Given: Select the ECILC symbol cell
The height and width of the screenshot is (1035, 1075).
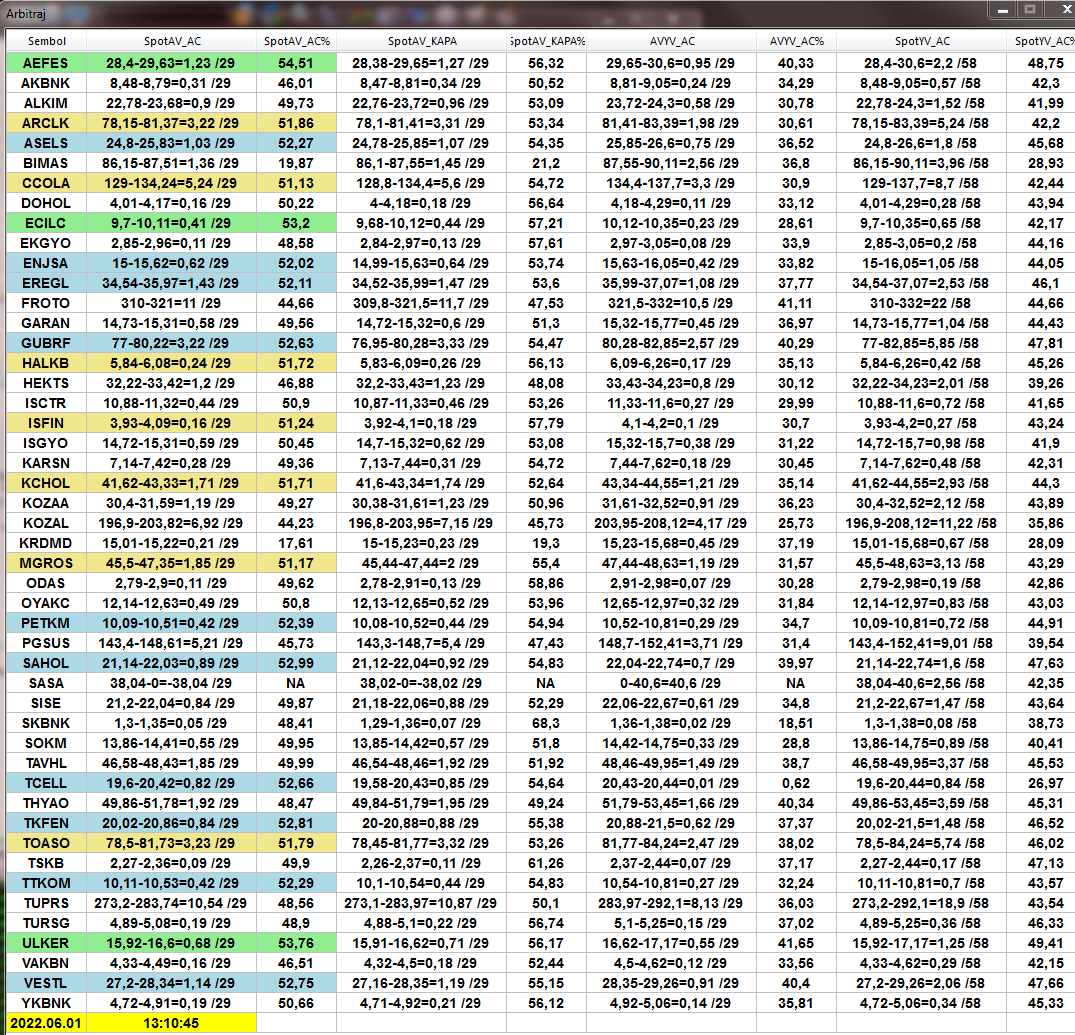Looking at the screenshot, I should point(46,223).
